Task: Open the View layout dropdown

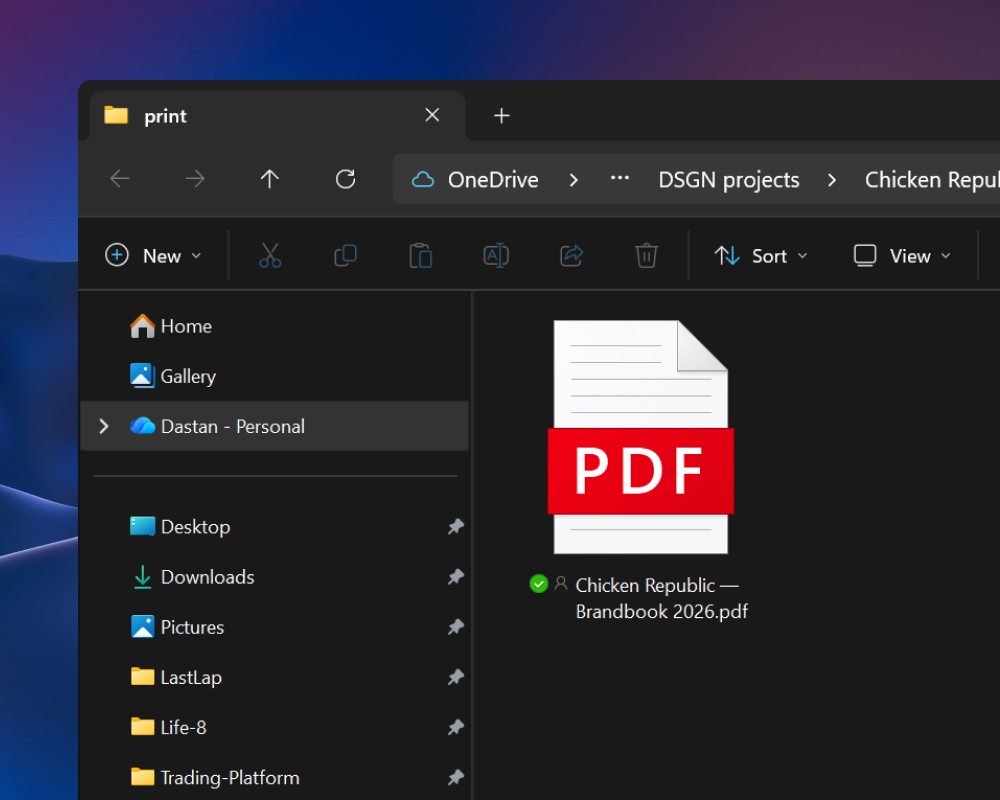Action: (902, 256)
